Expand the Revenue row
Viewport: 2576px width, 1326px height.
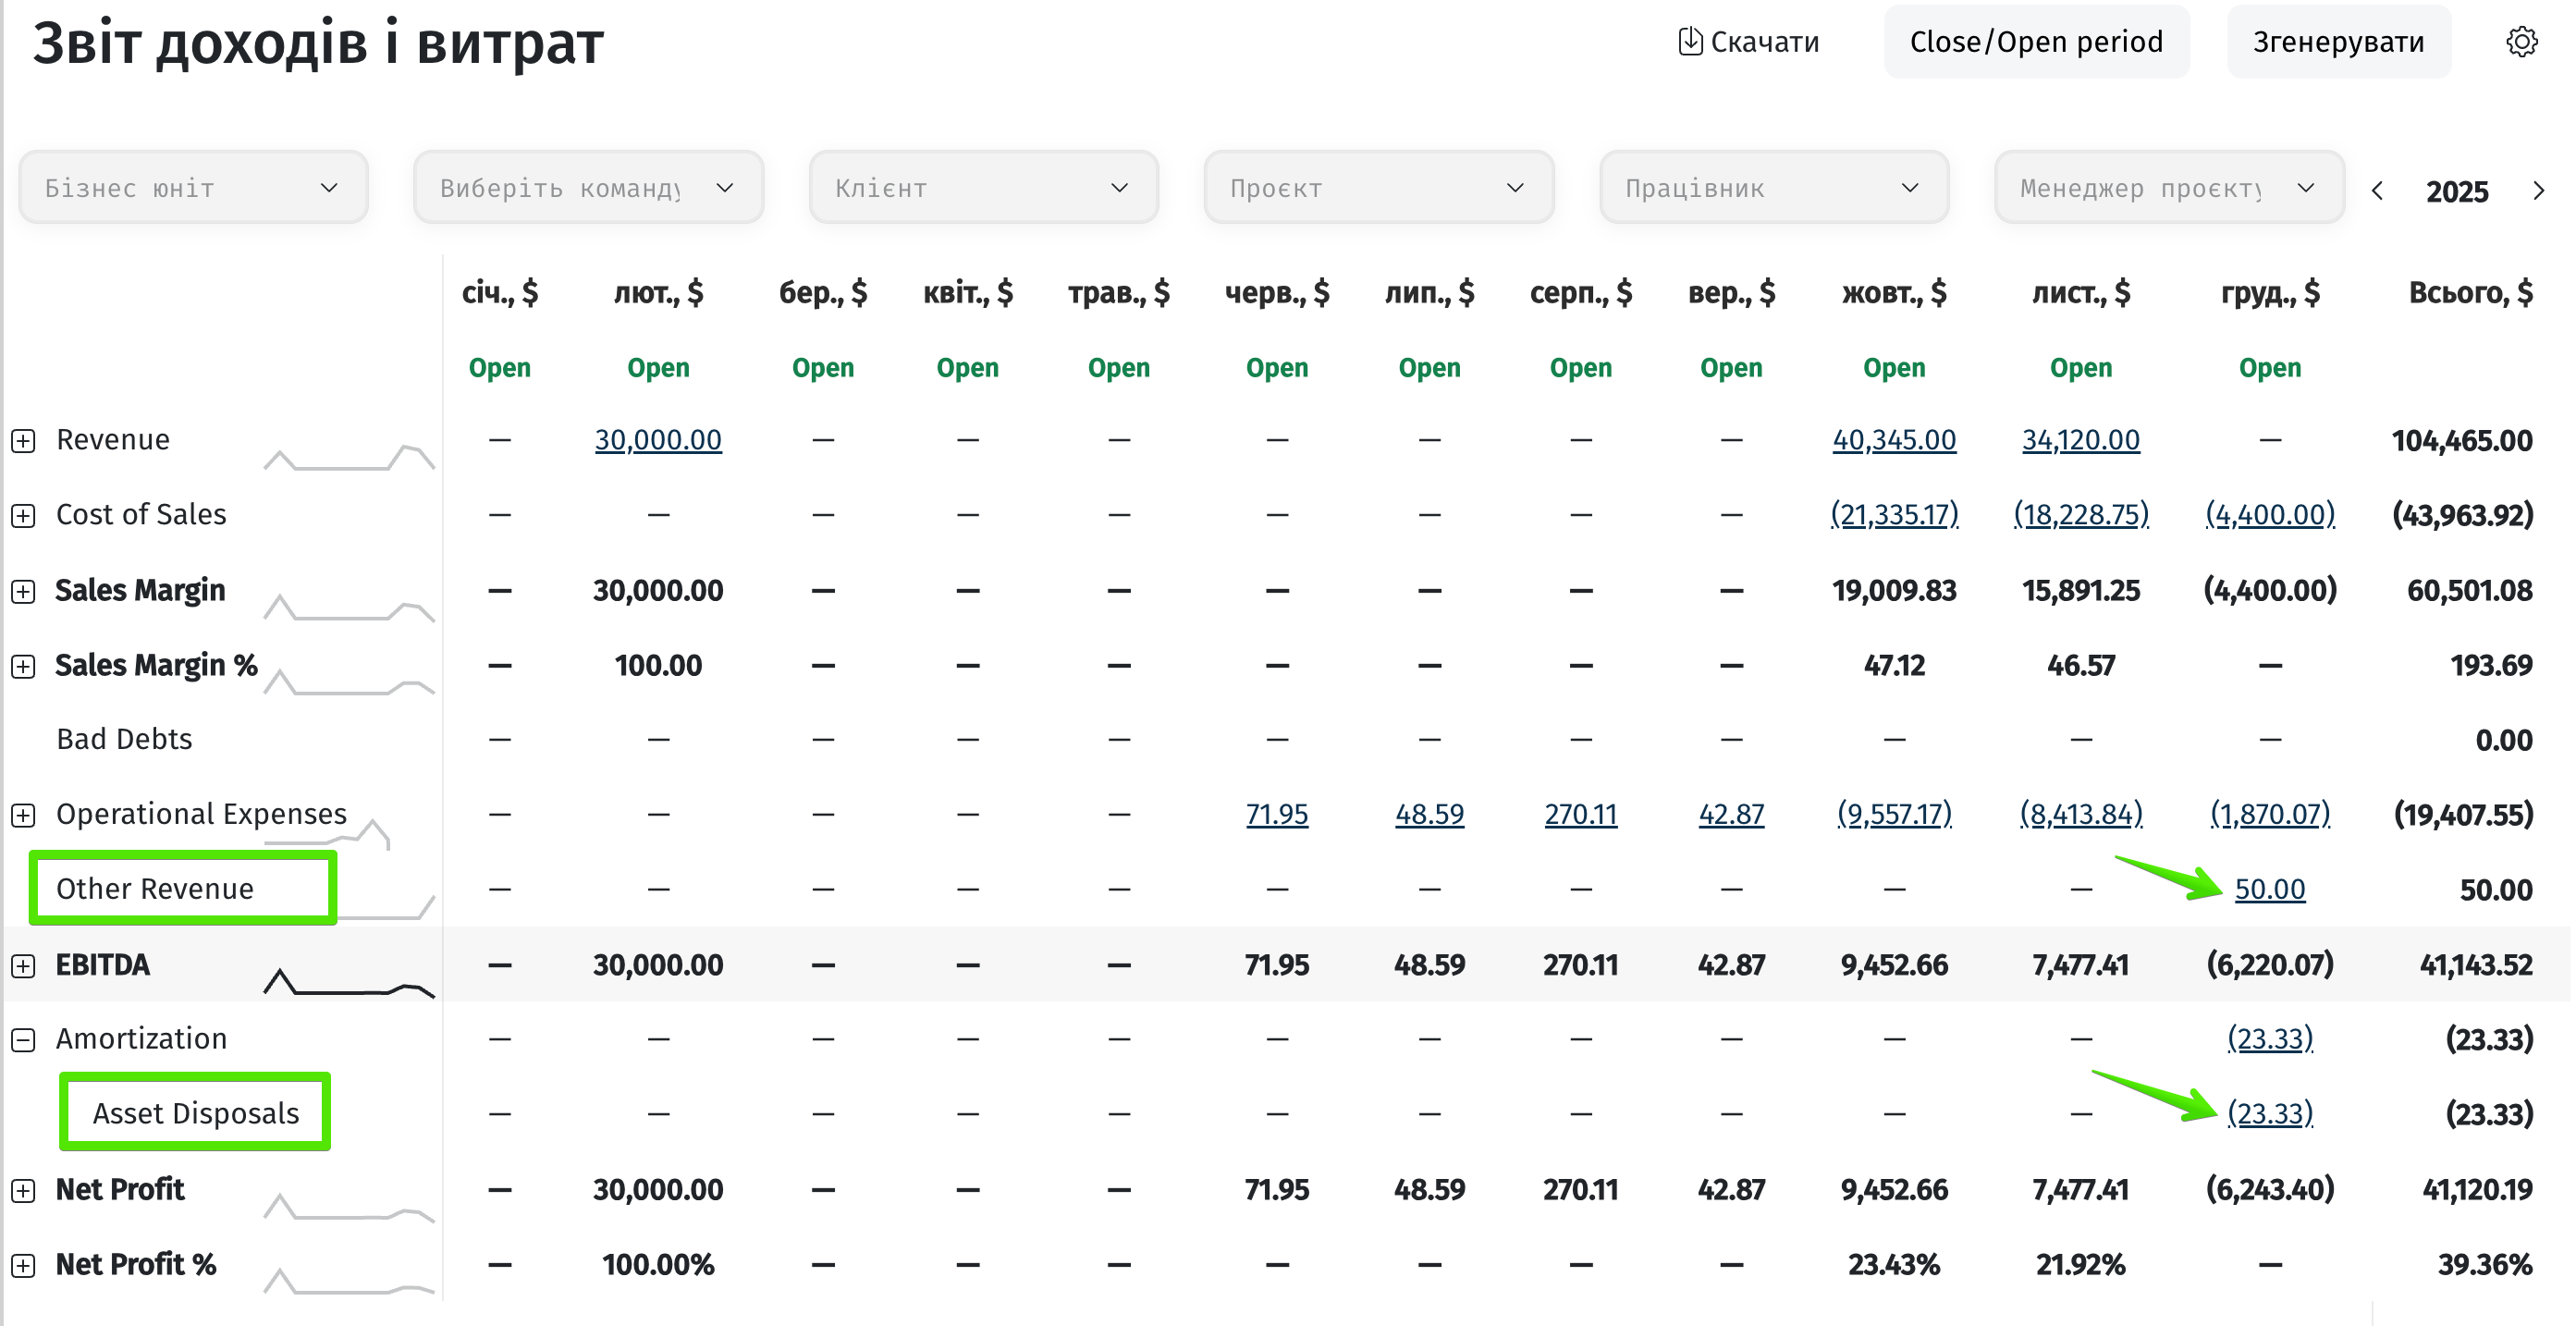tap(23, 441)
